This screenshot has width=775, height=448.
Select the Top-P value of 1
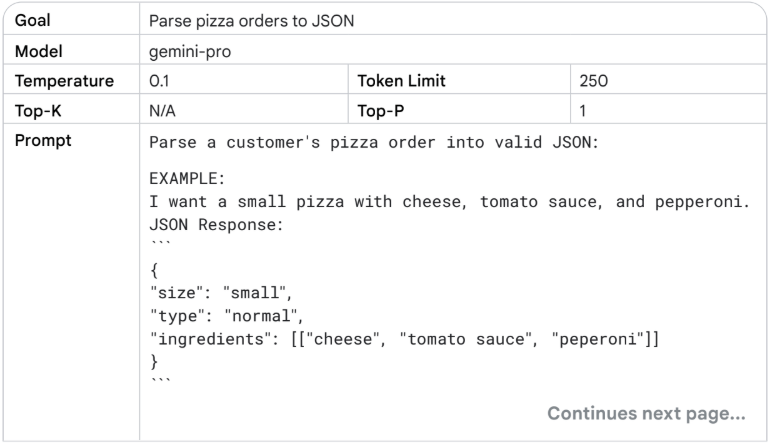[583, 110]
